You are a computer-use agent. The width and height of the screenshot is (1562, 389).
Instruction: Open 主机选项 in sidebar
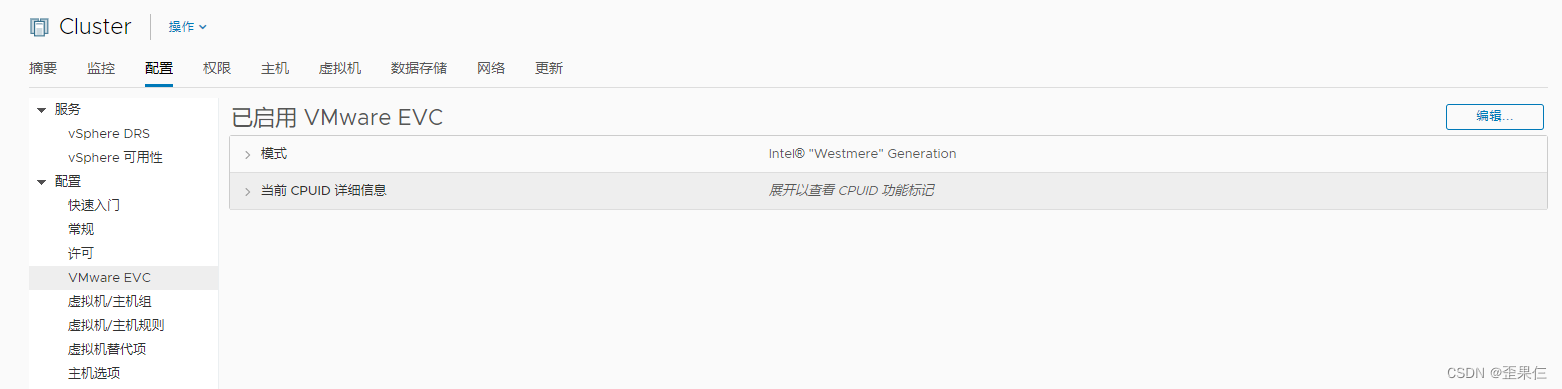coord(94,373)
